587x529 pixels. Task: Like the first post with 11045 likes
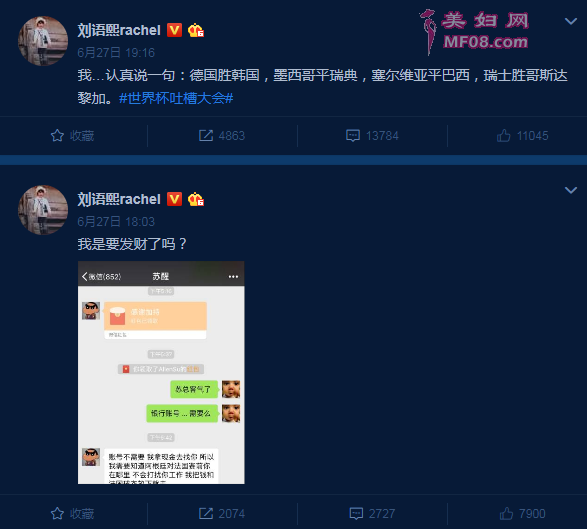click(x=504, y=136)
